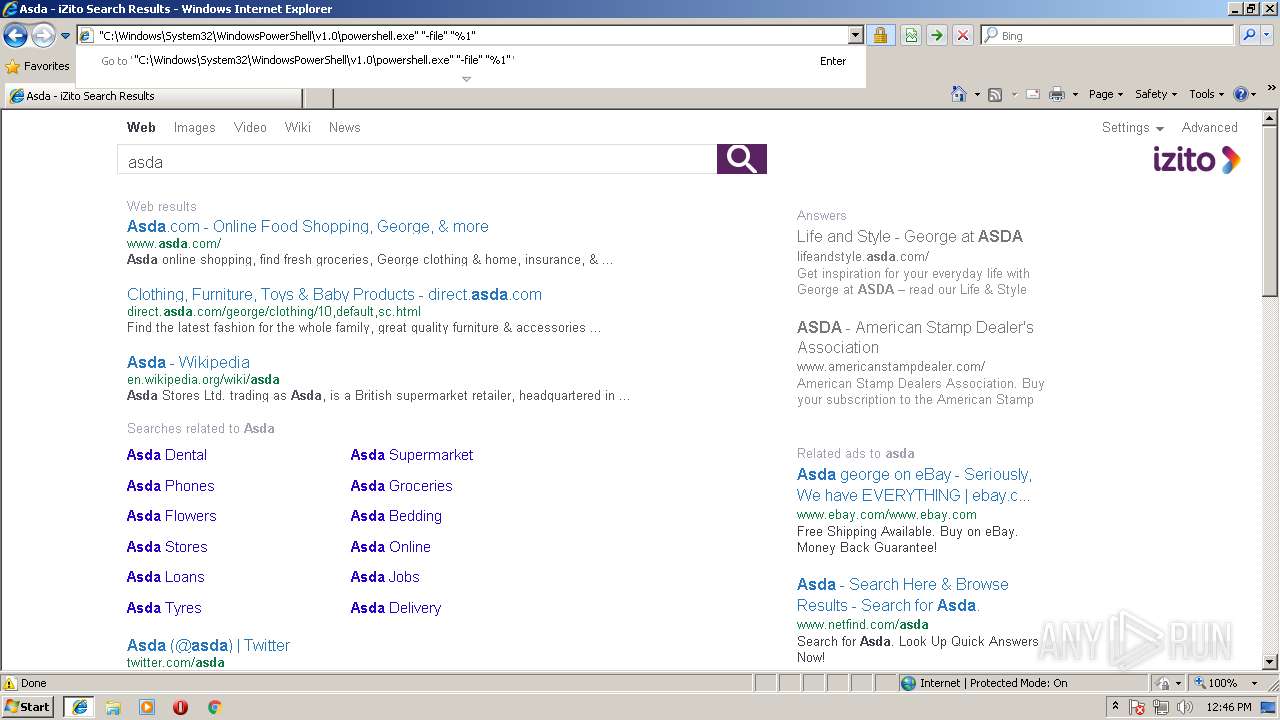Switch to the Wiki search tab
The height and width of the screenshot is (720, 1280).
click(x=297, y=128)
